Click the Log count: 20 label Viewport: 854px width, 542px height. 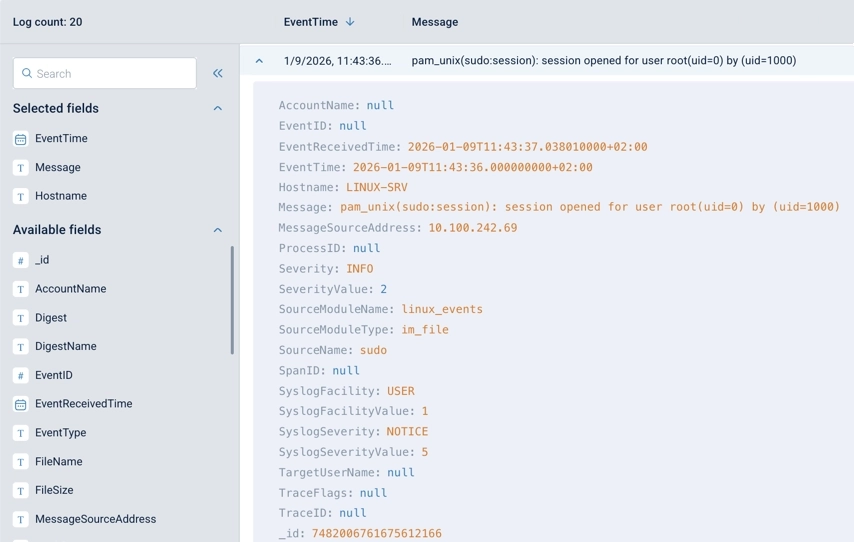pyautogui.click(x=47, y=22)
